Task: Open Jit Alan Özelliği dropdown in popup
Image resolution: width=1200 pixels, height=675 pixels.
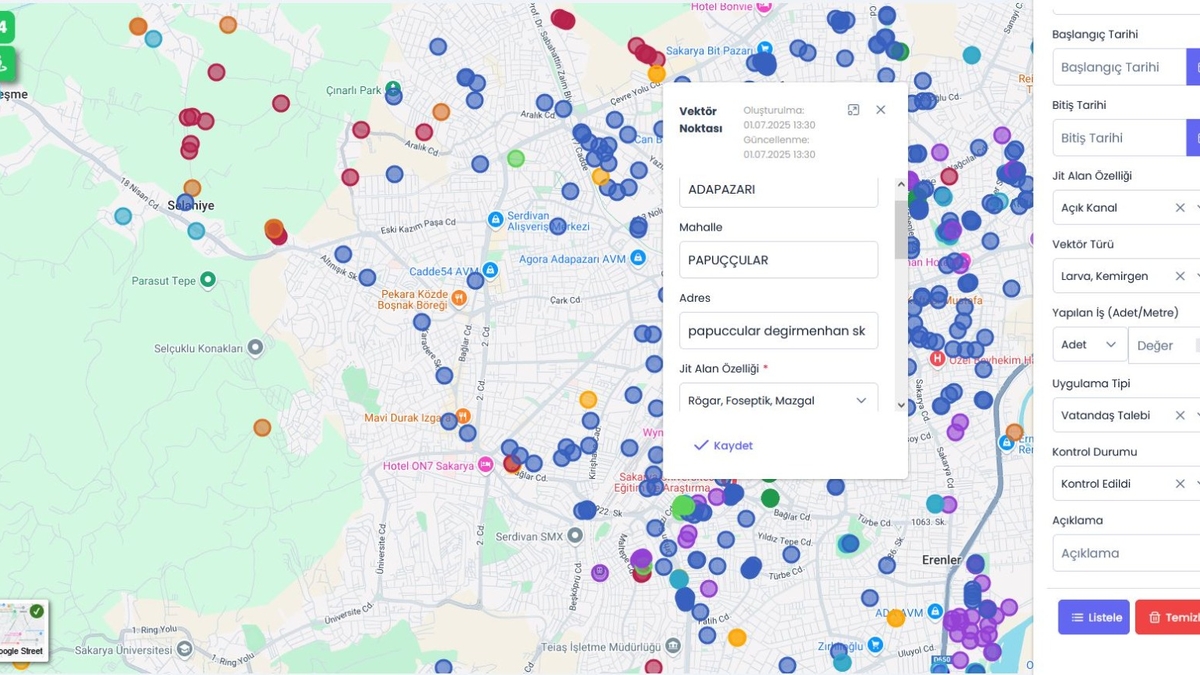Action: 778,401
